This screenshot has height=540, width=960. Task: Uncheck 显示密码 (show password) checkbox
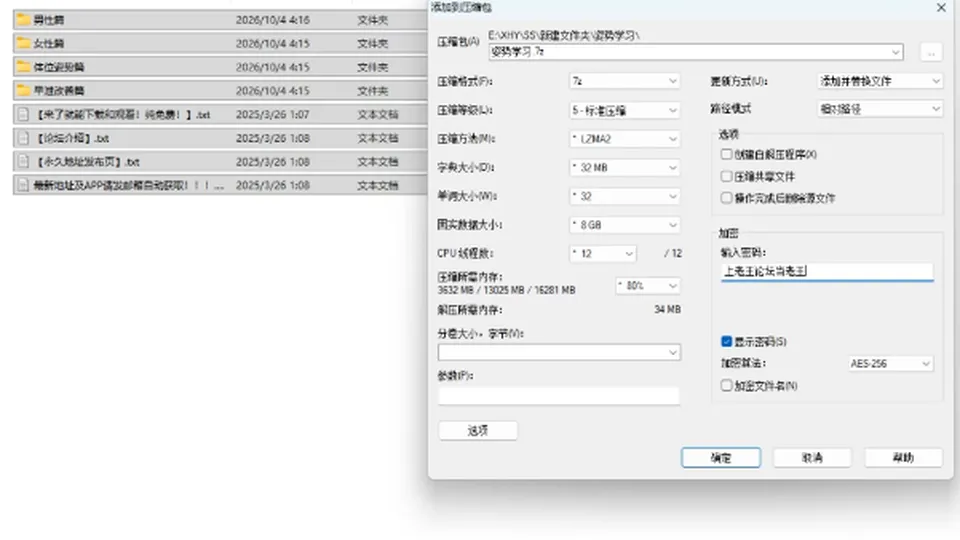click(726, 341)
